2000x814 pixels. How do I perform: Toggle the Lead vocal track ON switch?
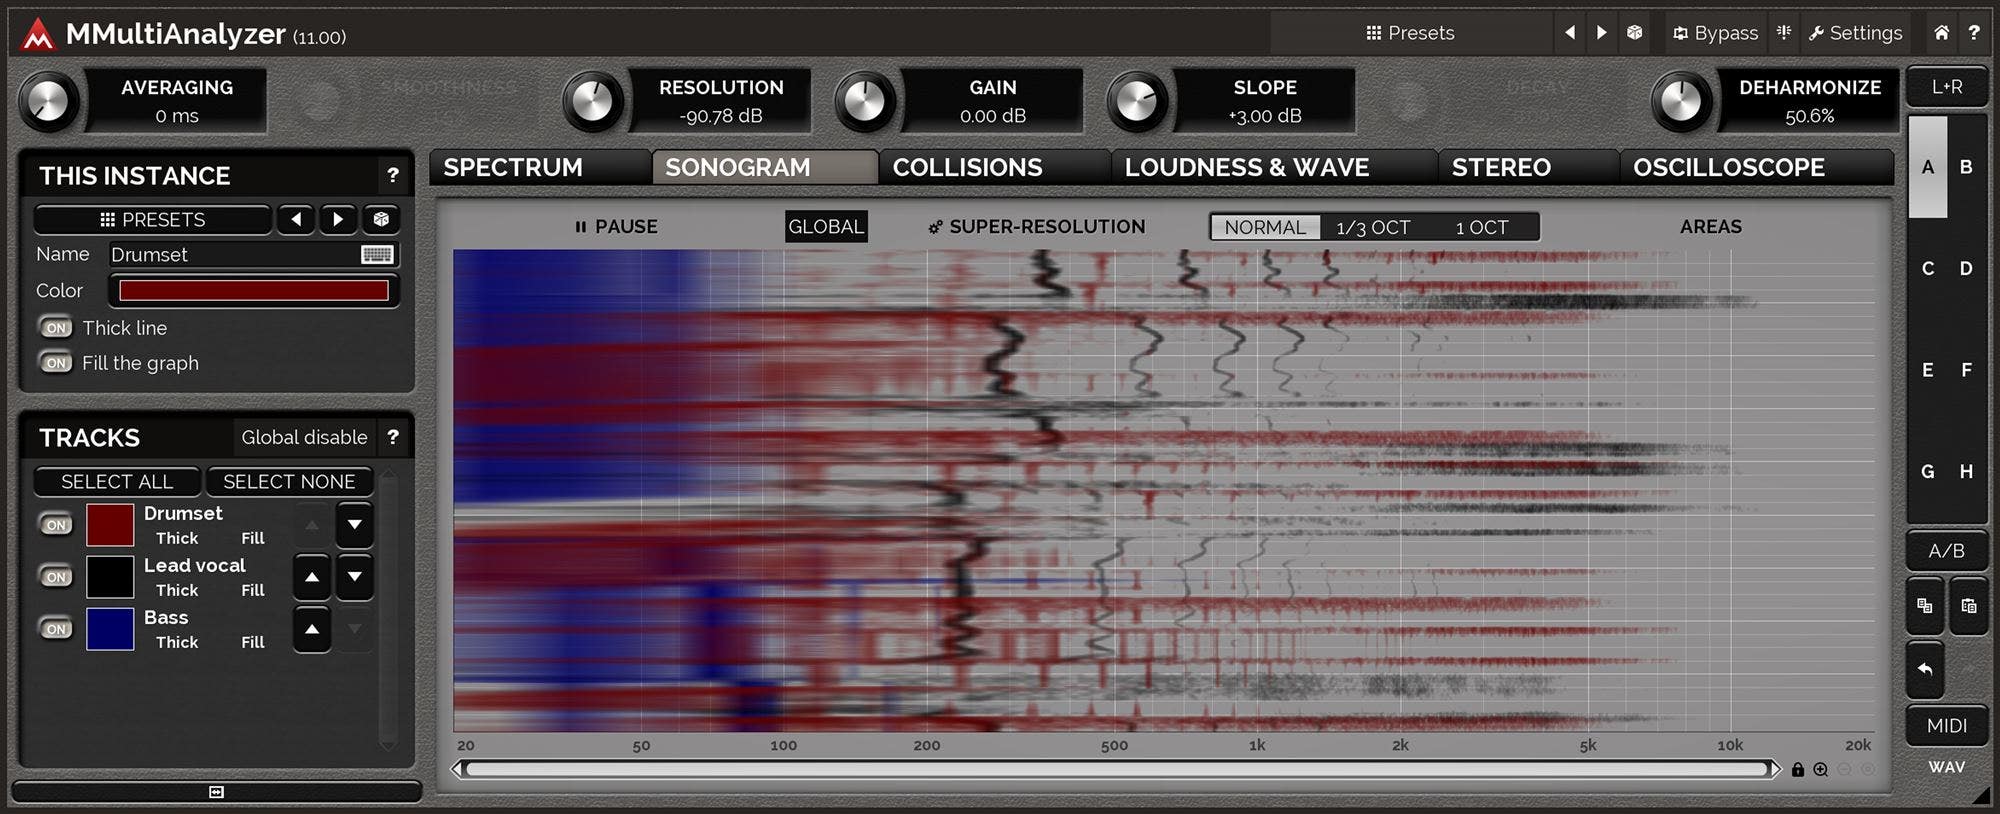[x=57, y=577]
